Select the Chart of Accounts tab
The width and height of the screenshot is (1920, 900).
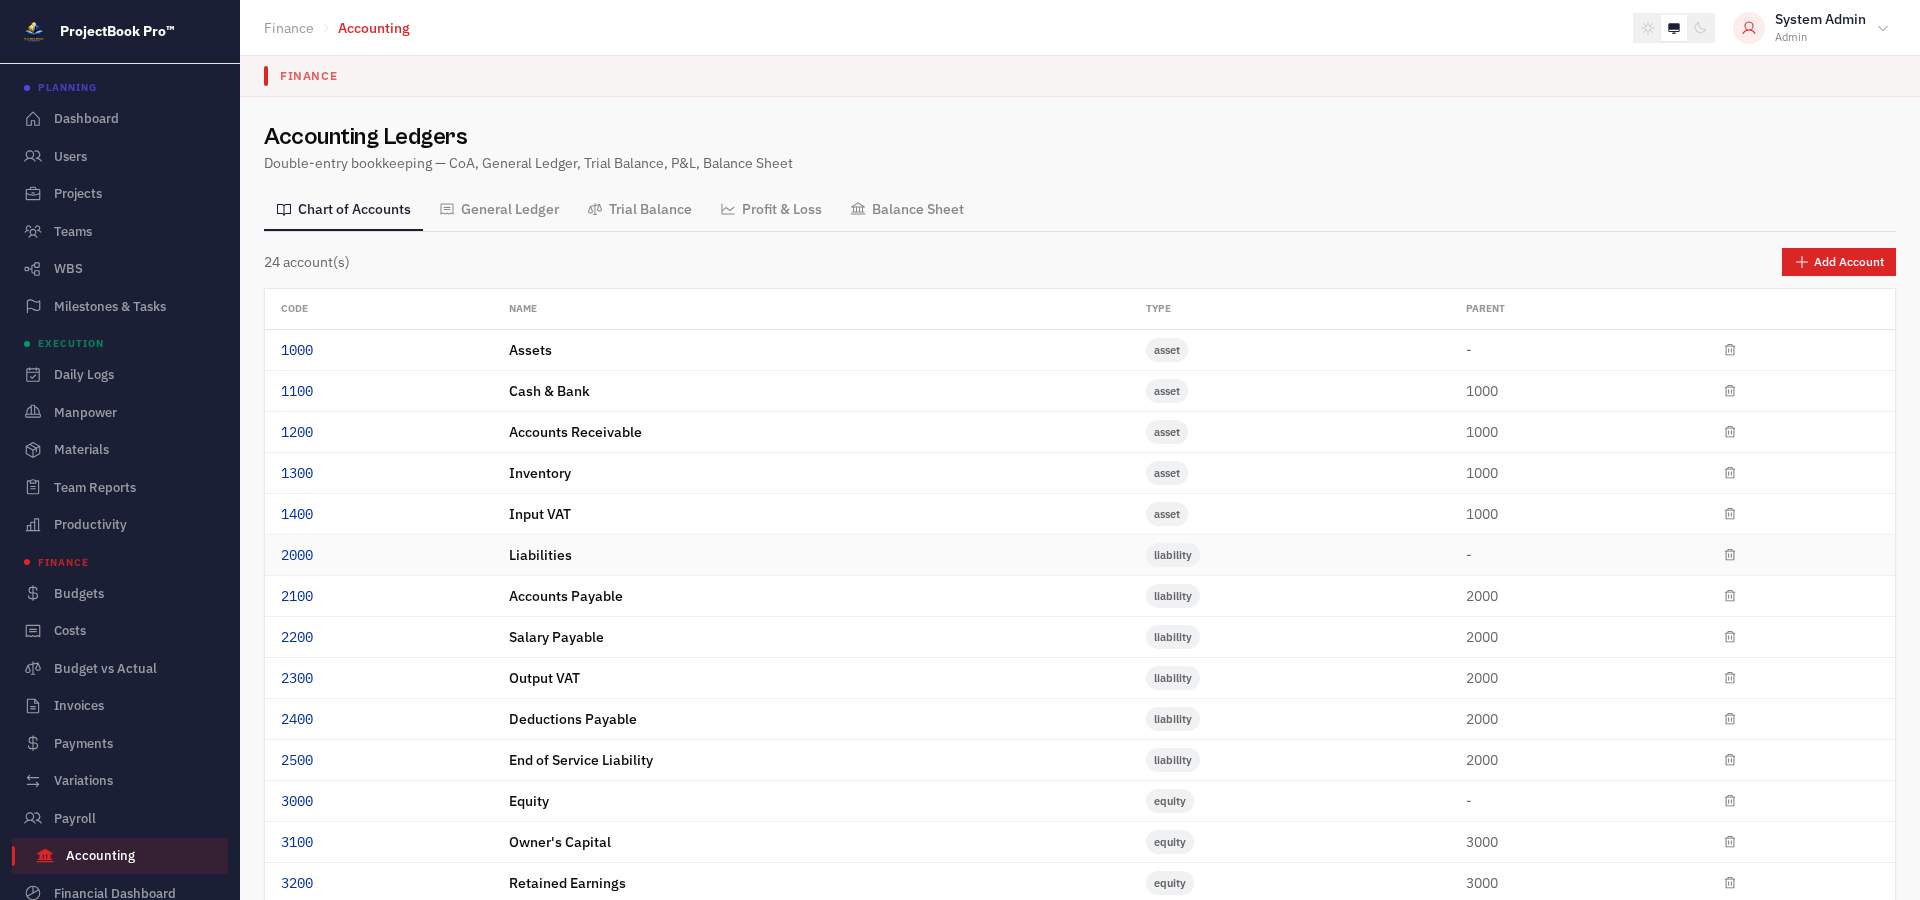click(343, 209)
